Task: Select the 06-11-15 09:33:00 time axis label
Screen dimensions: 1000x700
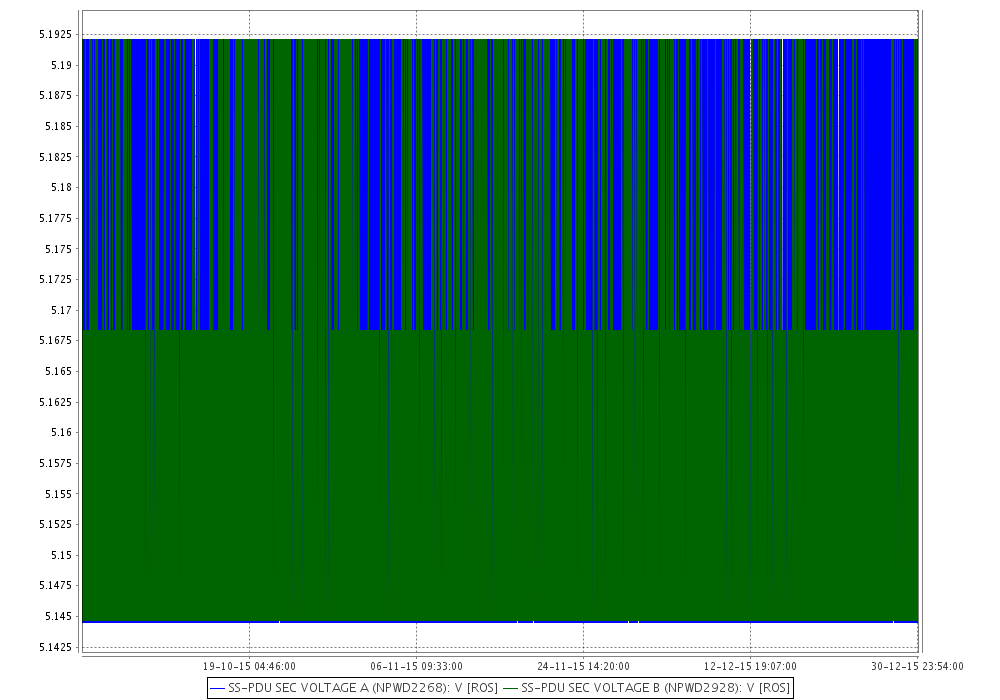Action: pyautogui.click(x=416, y=666)
